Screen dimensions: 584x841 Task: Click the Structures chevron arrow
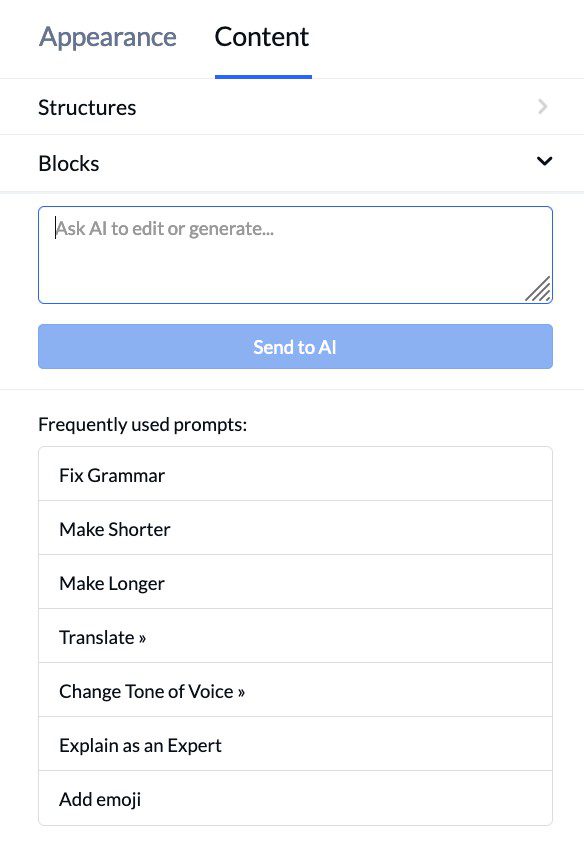[541, 107]
